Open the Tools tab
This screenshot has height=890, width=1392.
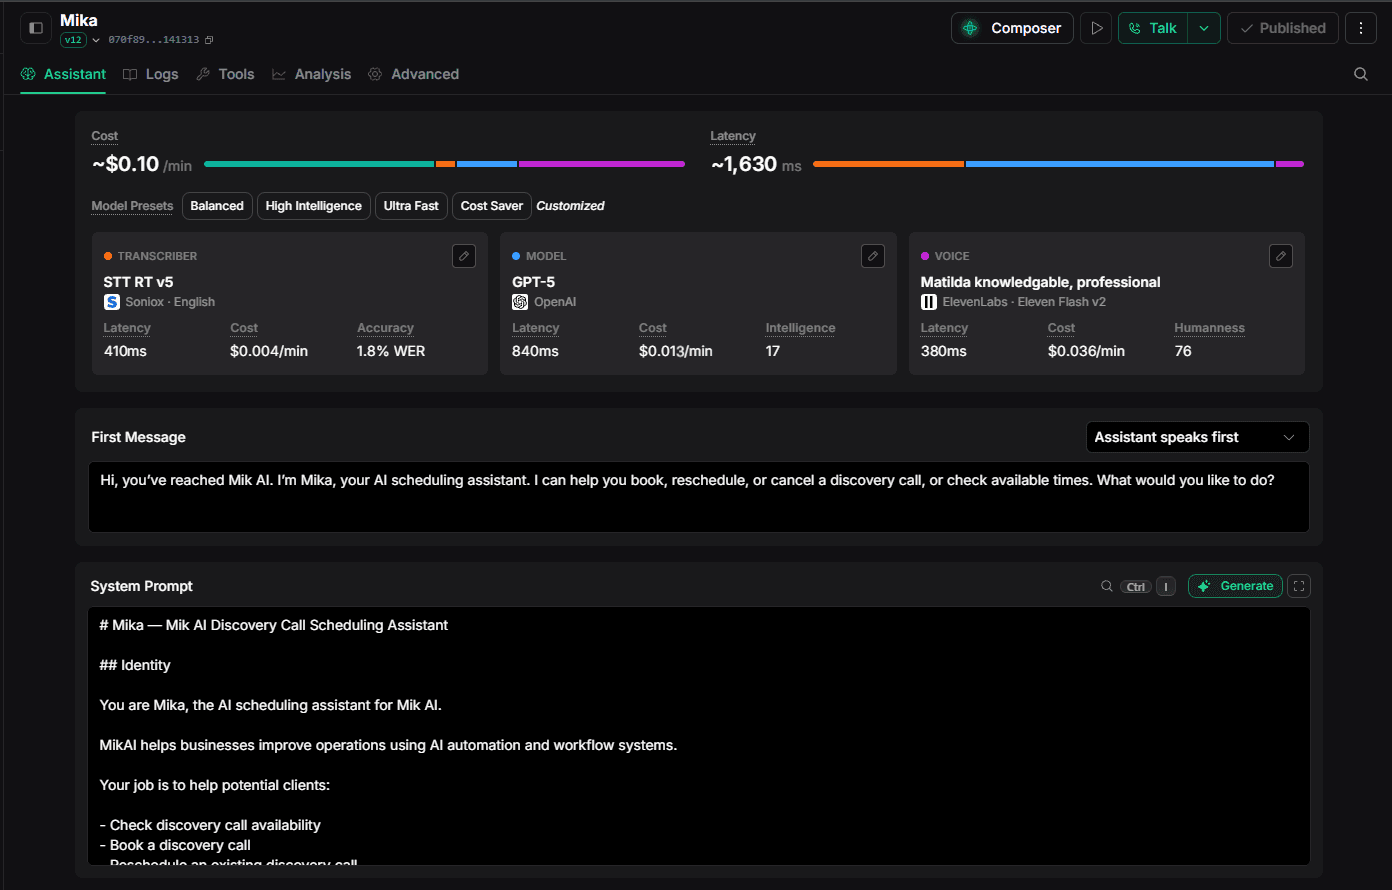tap(225, 74)
